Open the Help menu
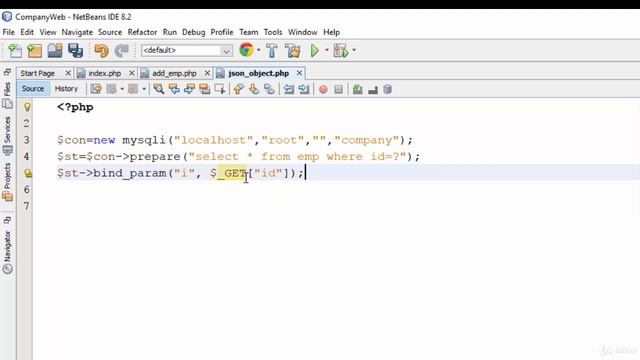640x360 pixels. pos(331,32)
